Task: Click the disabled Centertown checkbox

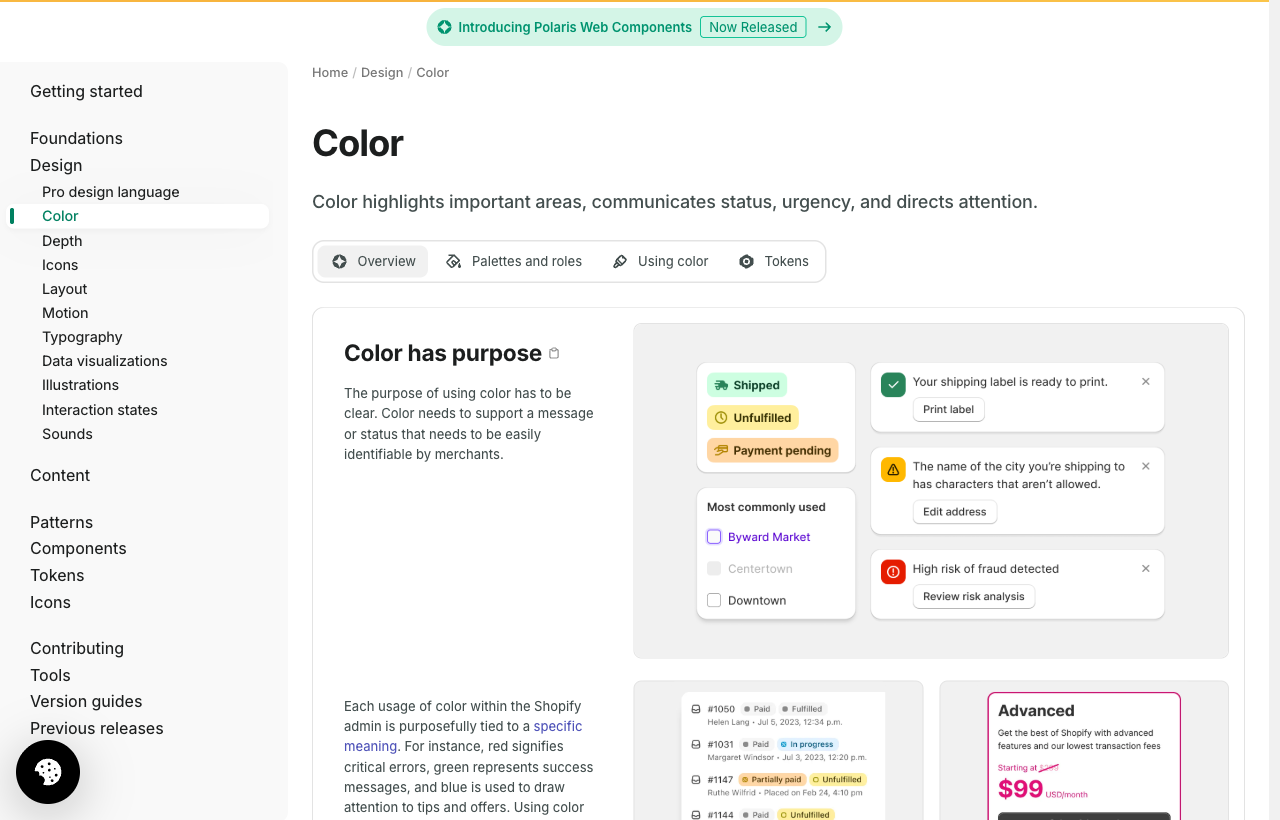Action: tap(714, 568)
